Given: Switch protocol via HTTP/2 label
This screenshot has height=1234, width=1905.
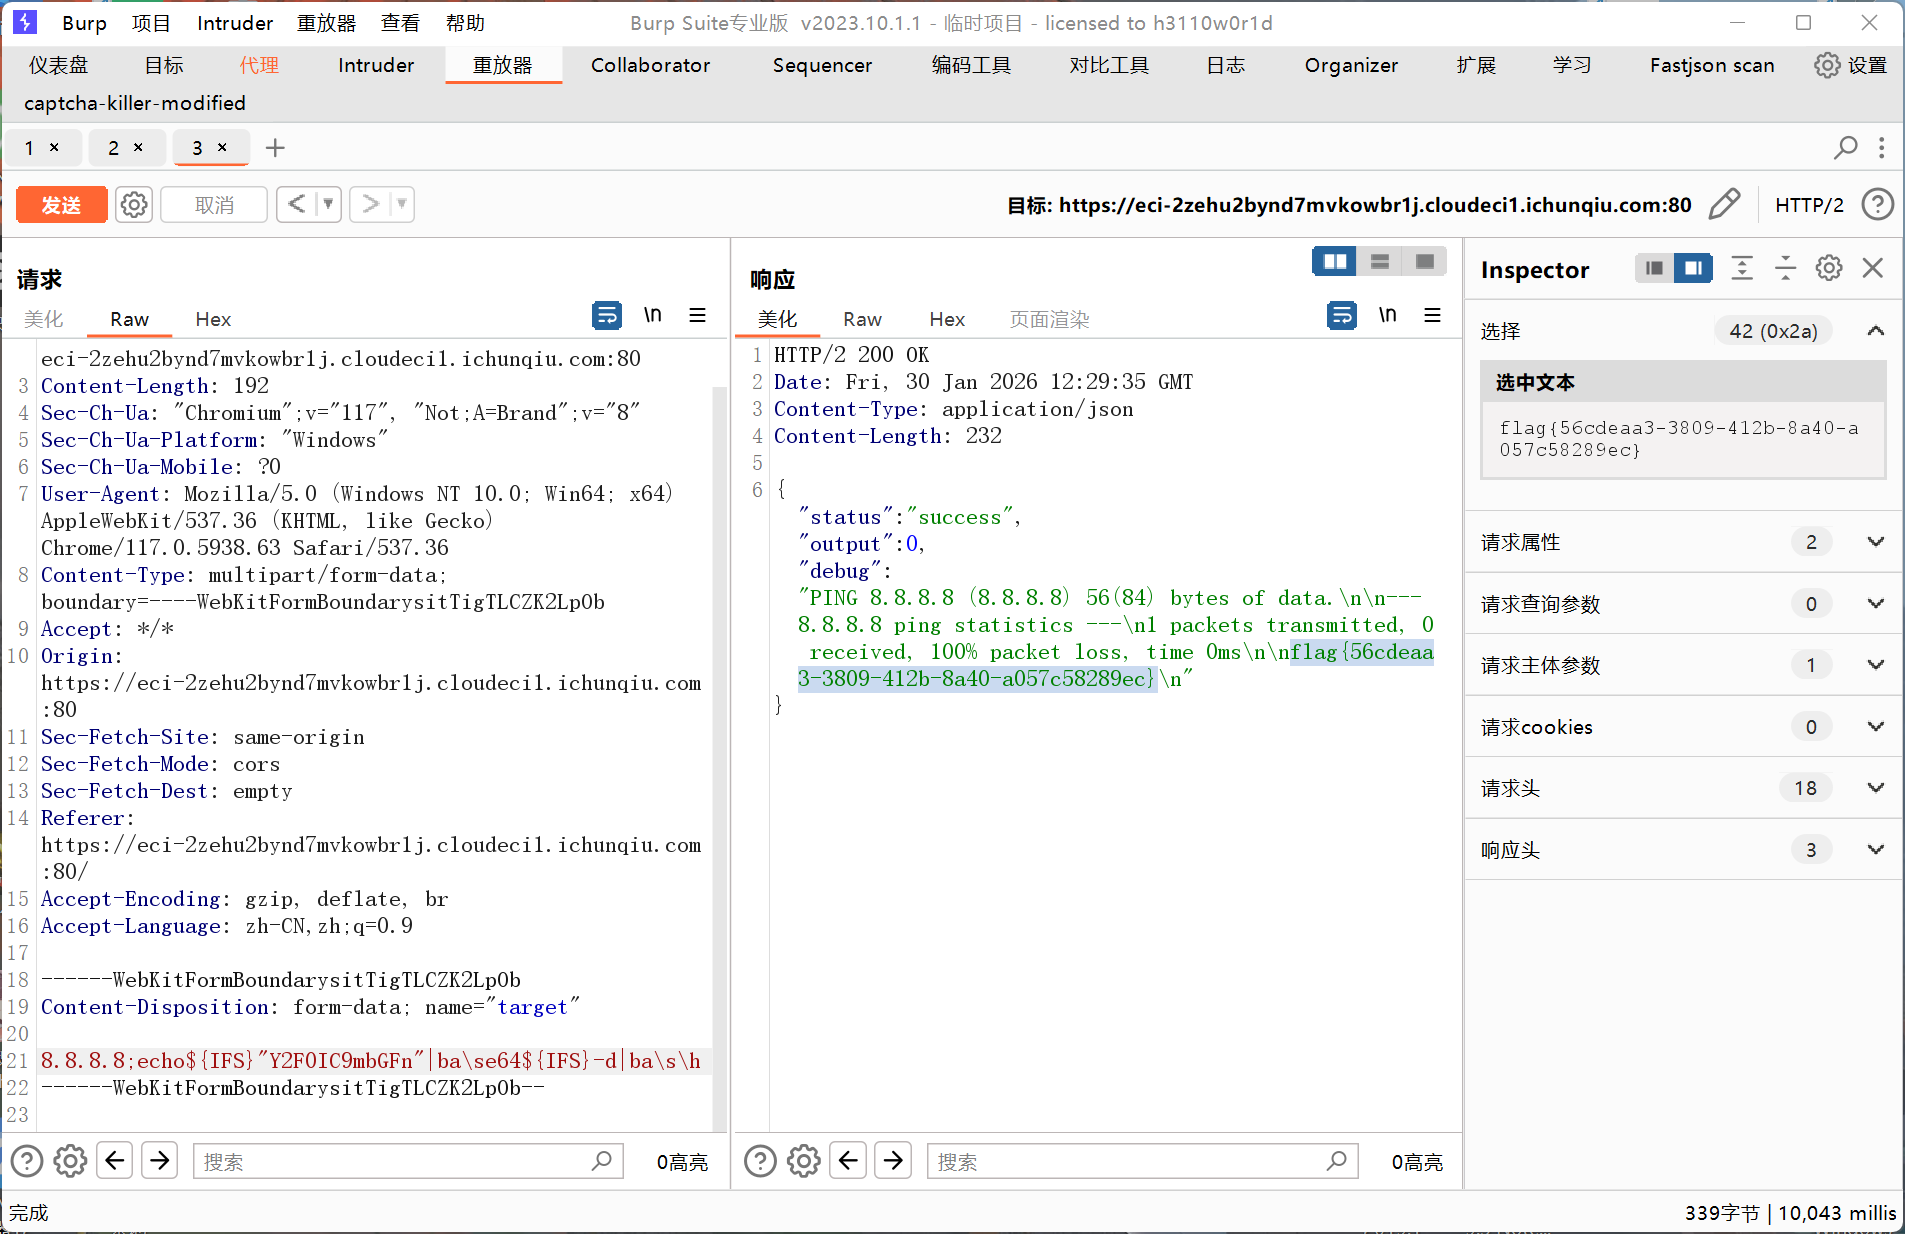Looking at the screenshot, I should [x=1809, y=205].
